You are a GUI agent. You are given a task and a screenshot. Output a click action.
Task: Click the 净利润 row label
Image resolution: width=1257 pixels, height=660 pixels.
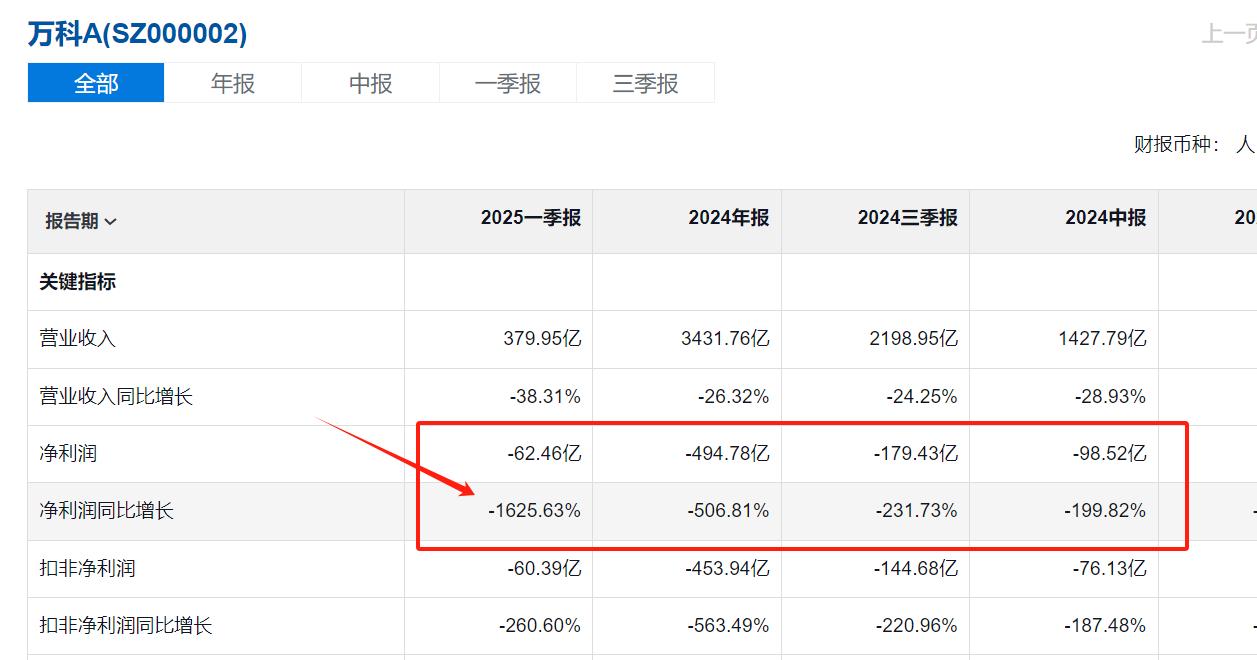point(68,454)
